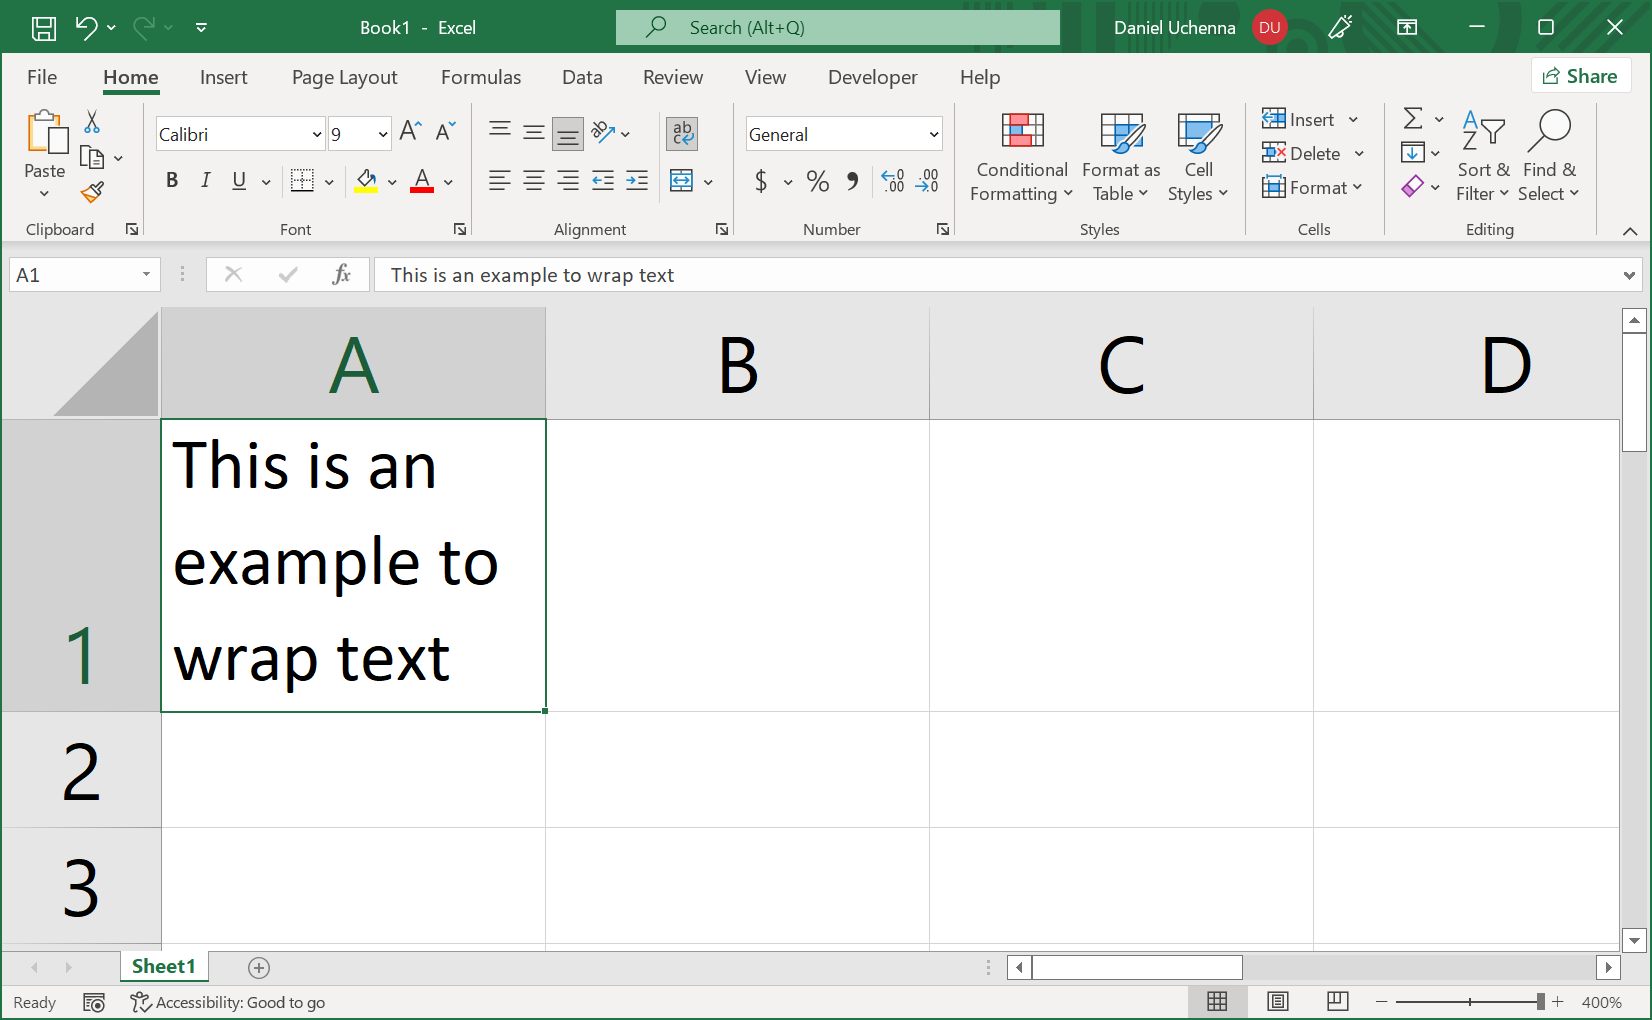Apply underline to the selected text

pos(237,180)
